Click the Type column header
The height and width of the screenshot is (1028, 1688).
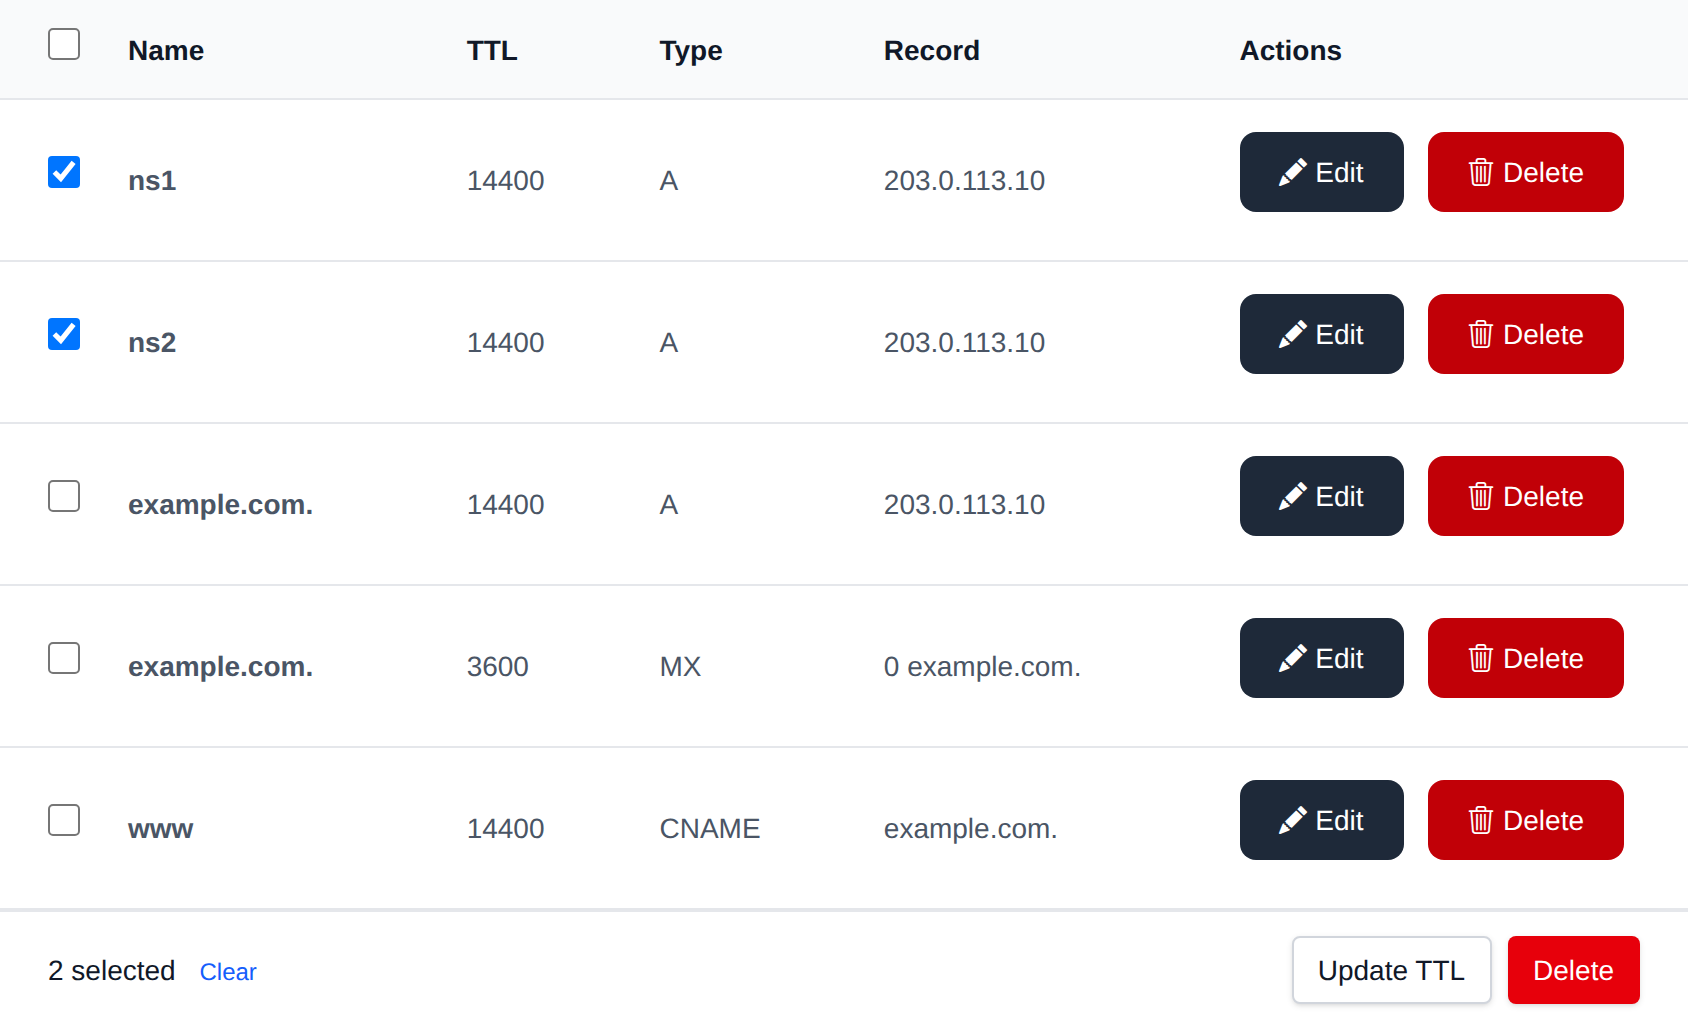(691, 51)
